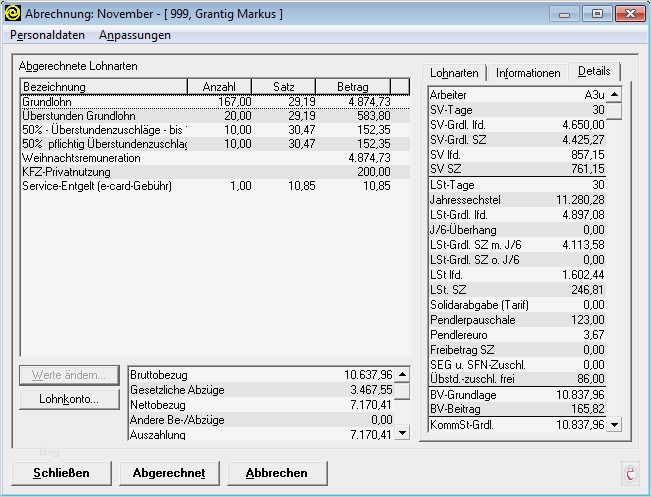651x497 pixels.
Task: Click the red e icon at bottom right
Action: coord(630,473)
